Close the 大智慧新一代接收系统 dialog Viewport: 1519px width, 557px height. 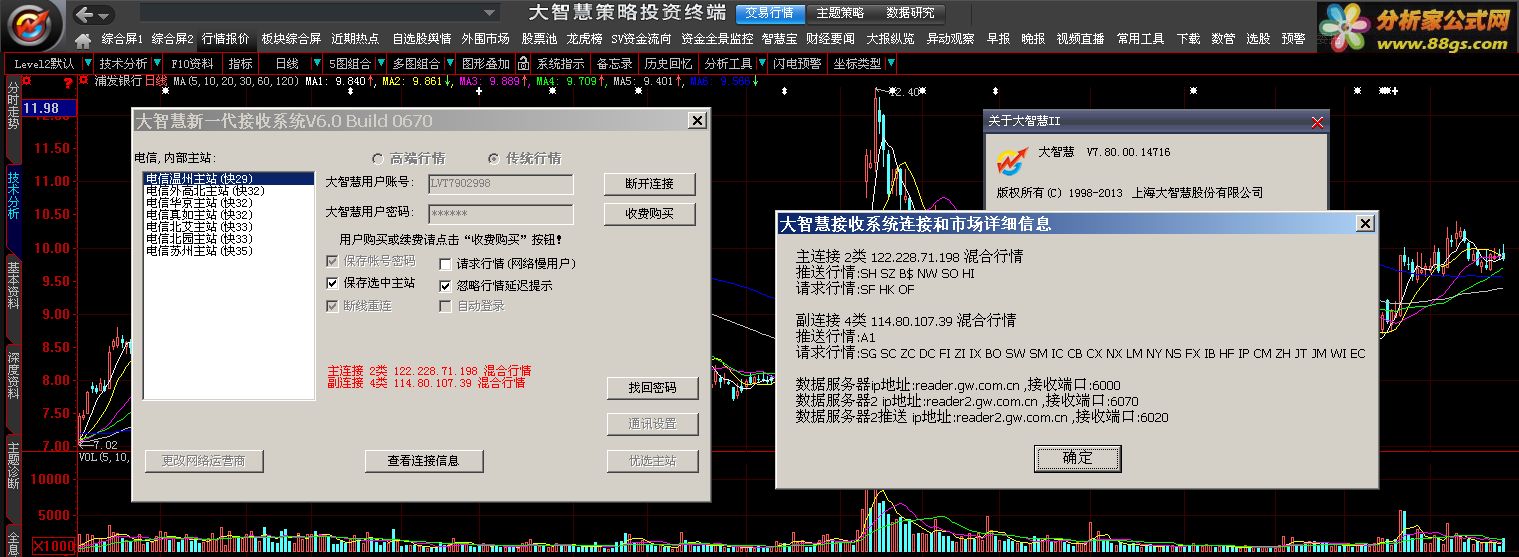point(697,121)
